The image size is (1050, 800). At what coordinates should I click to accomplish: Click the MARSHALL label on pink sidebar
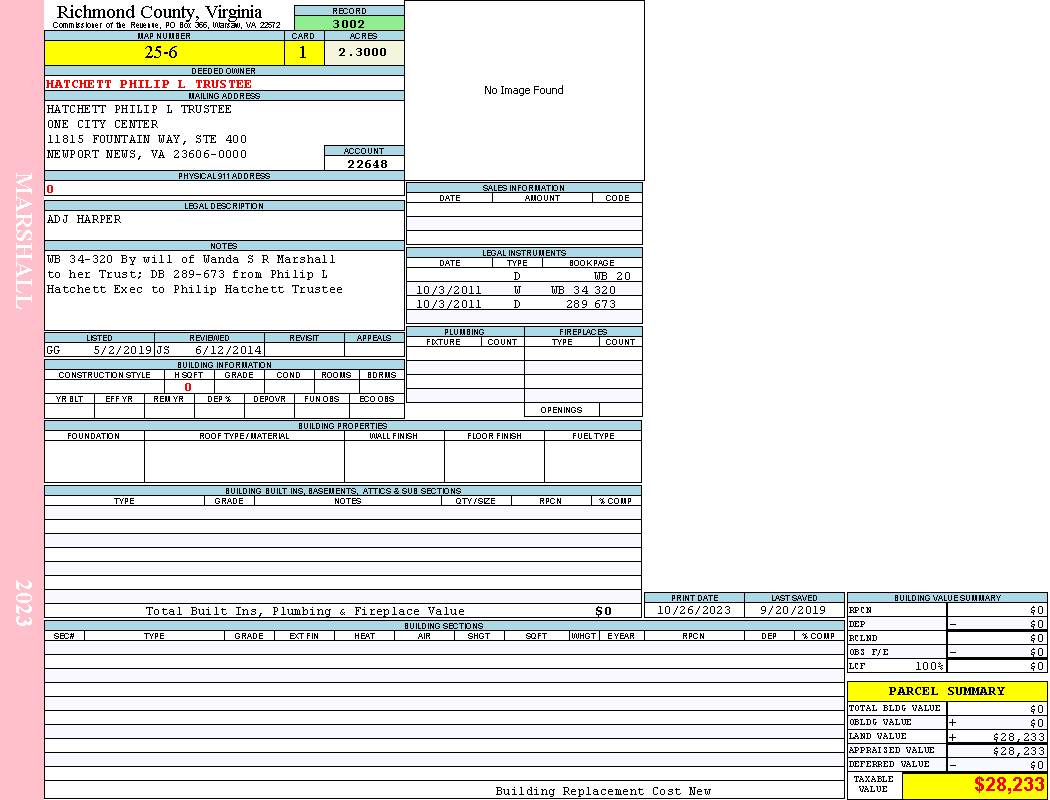24,238
